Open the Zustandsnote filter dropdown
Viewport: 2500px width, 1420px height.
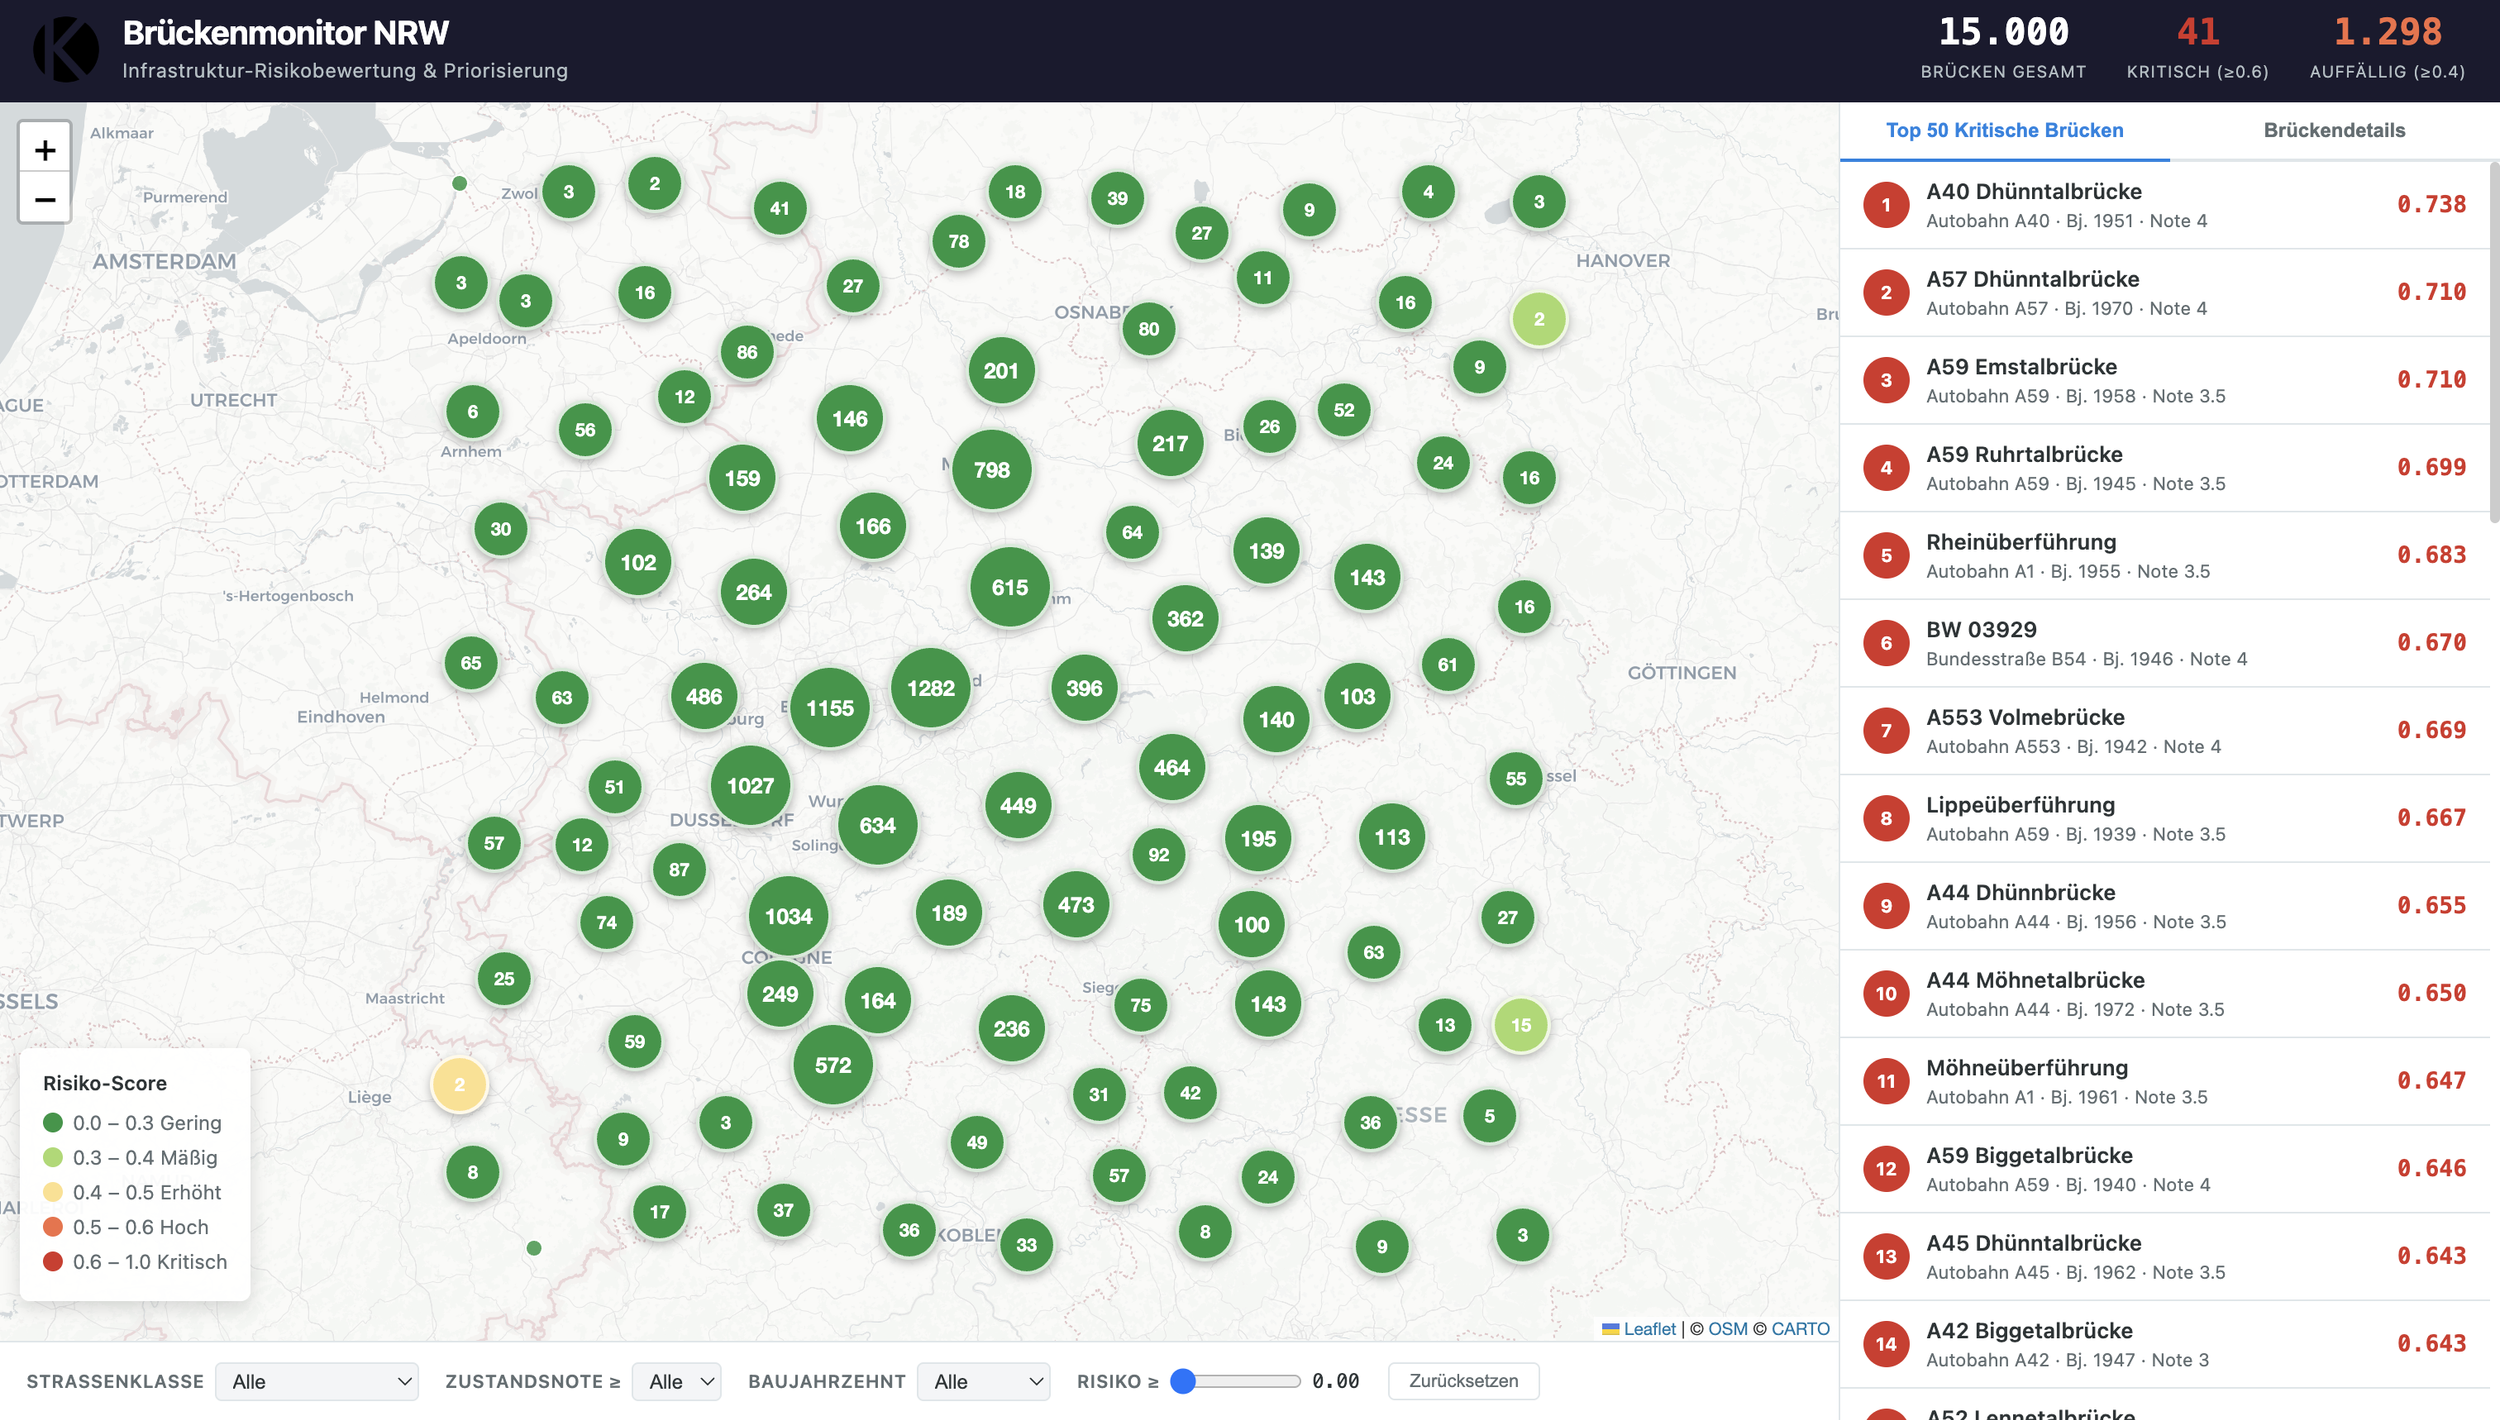(x=677, y=1382)
